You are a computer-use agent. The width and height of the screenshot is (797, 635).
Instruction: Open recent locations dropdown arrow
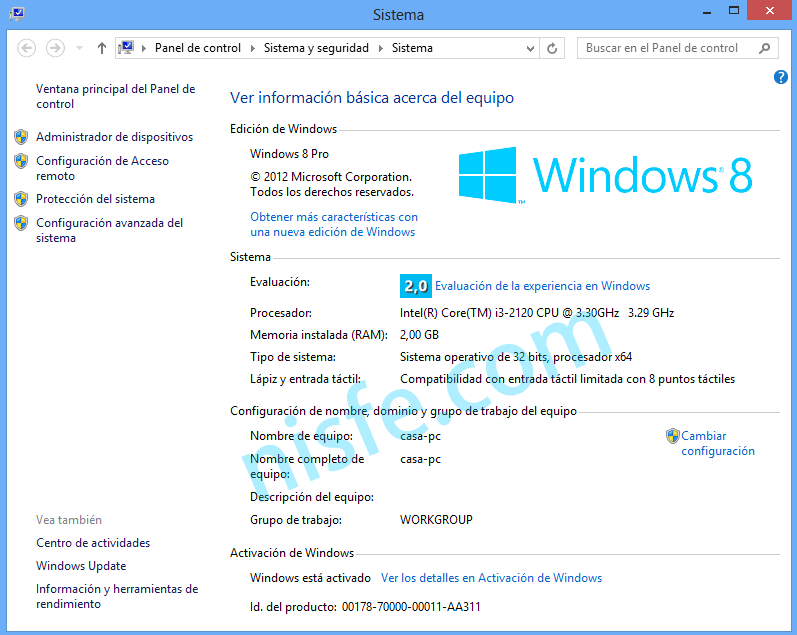(x=79, y=48)
